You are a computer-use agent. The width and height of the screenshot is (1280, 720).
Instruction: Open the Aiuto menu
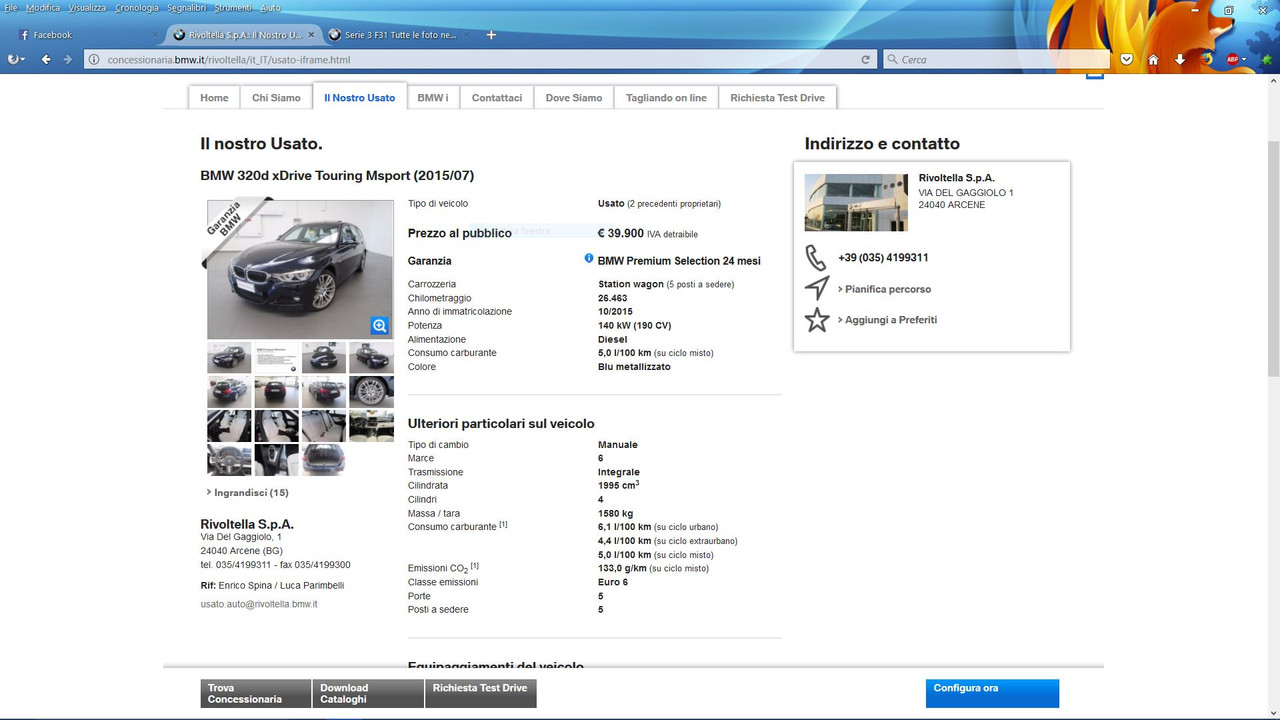tap(271, 7)
